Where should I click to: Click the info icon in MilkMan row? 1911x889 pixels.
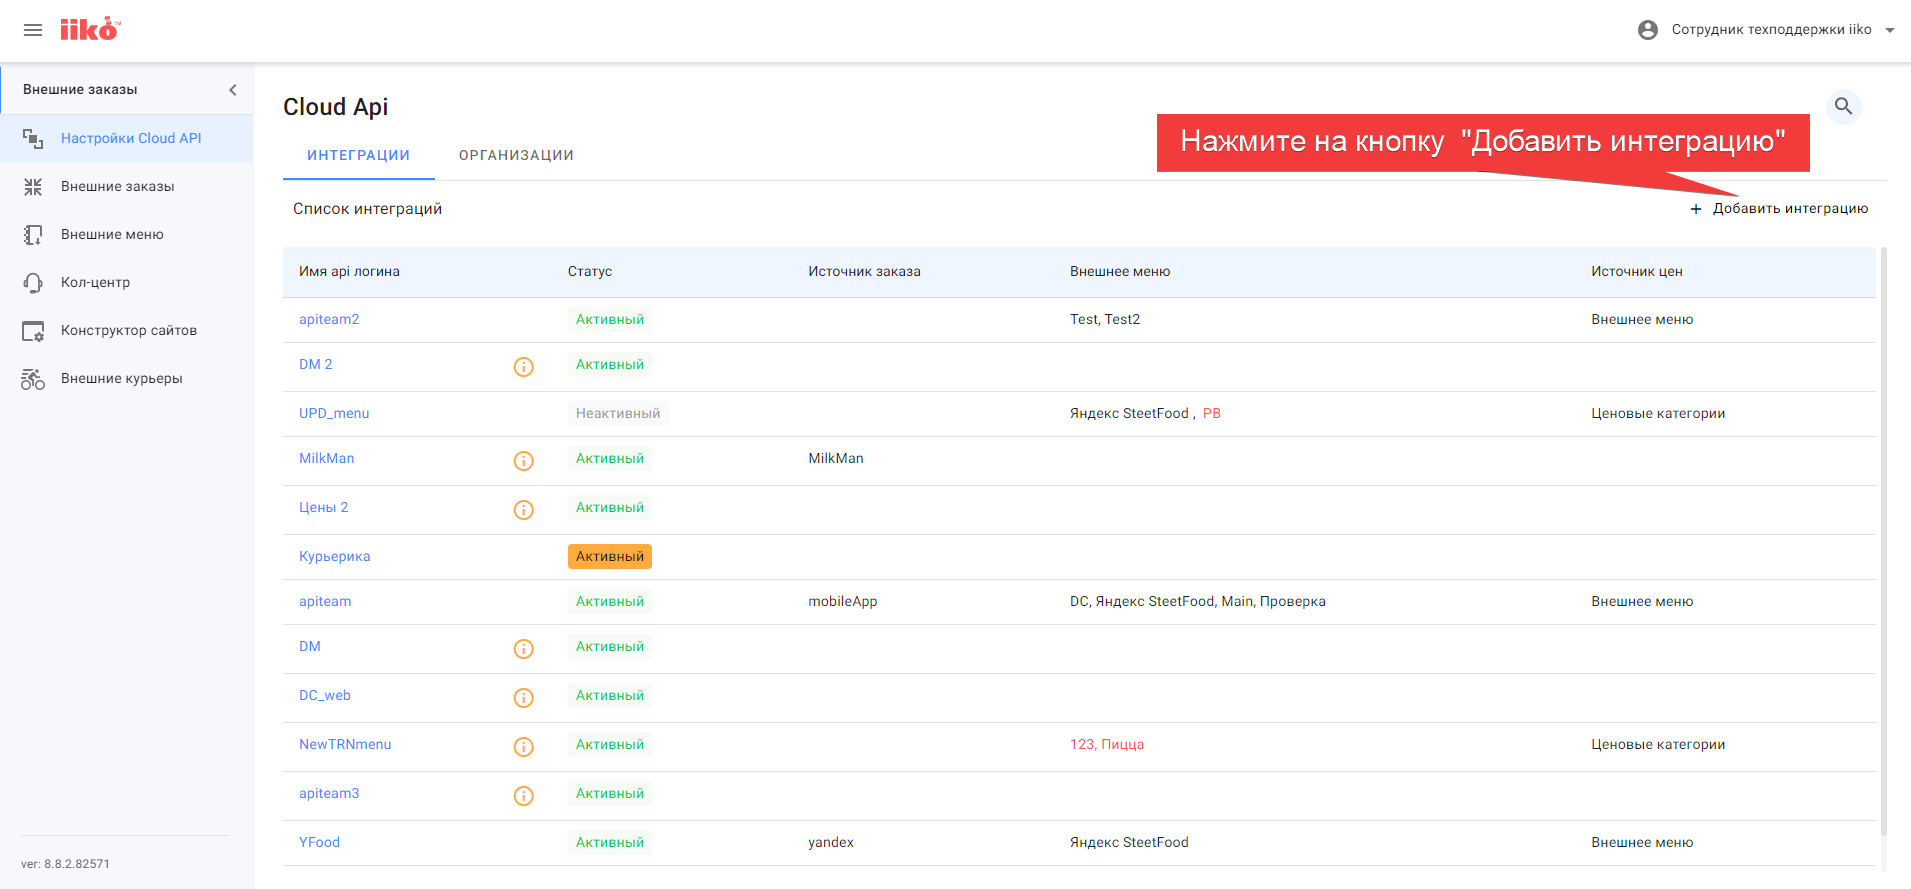click(x=524, y=461)
